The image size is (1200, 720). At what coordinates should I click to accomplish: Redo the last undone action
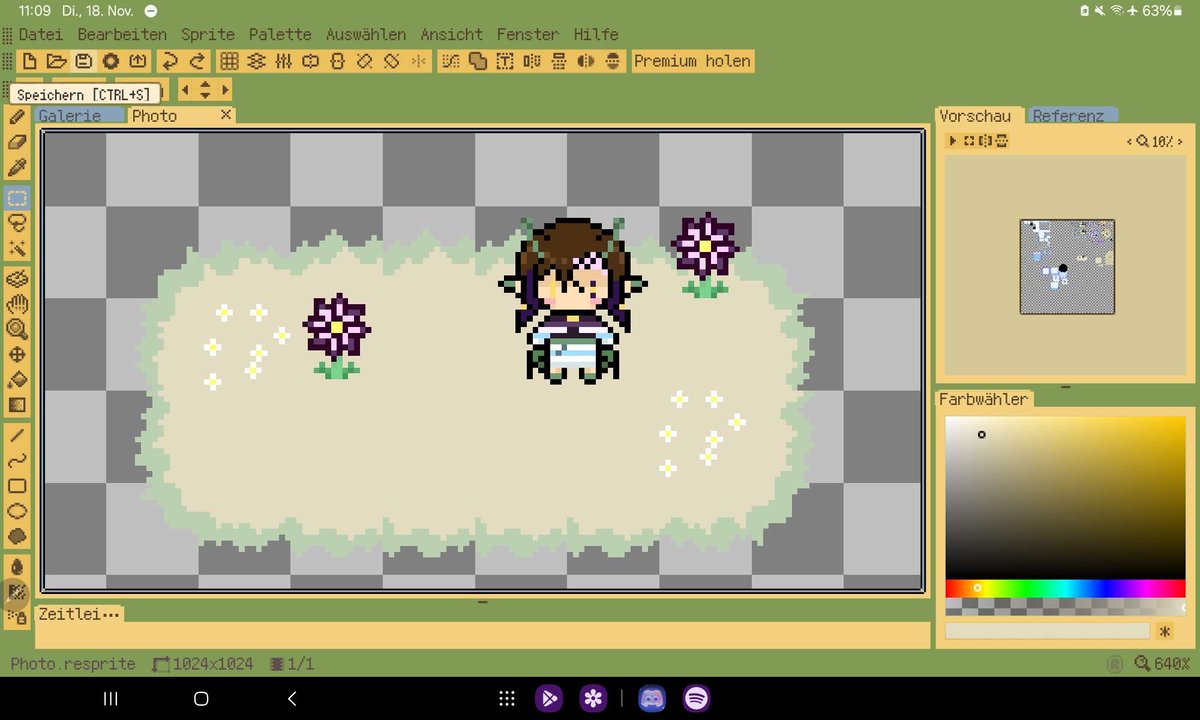tap(197, 61)
